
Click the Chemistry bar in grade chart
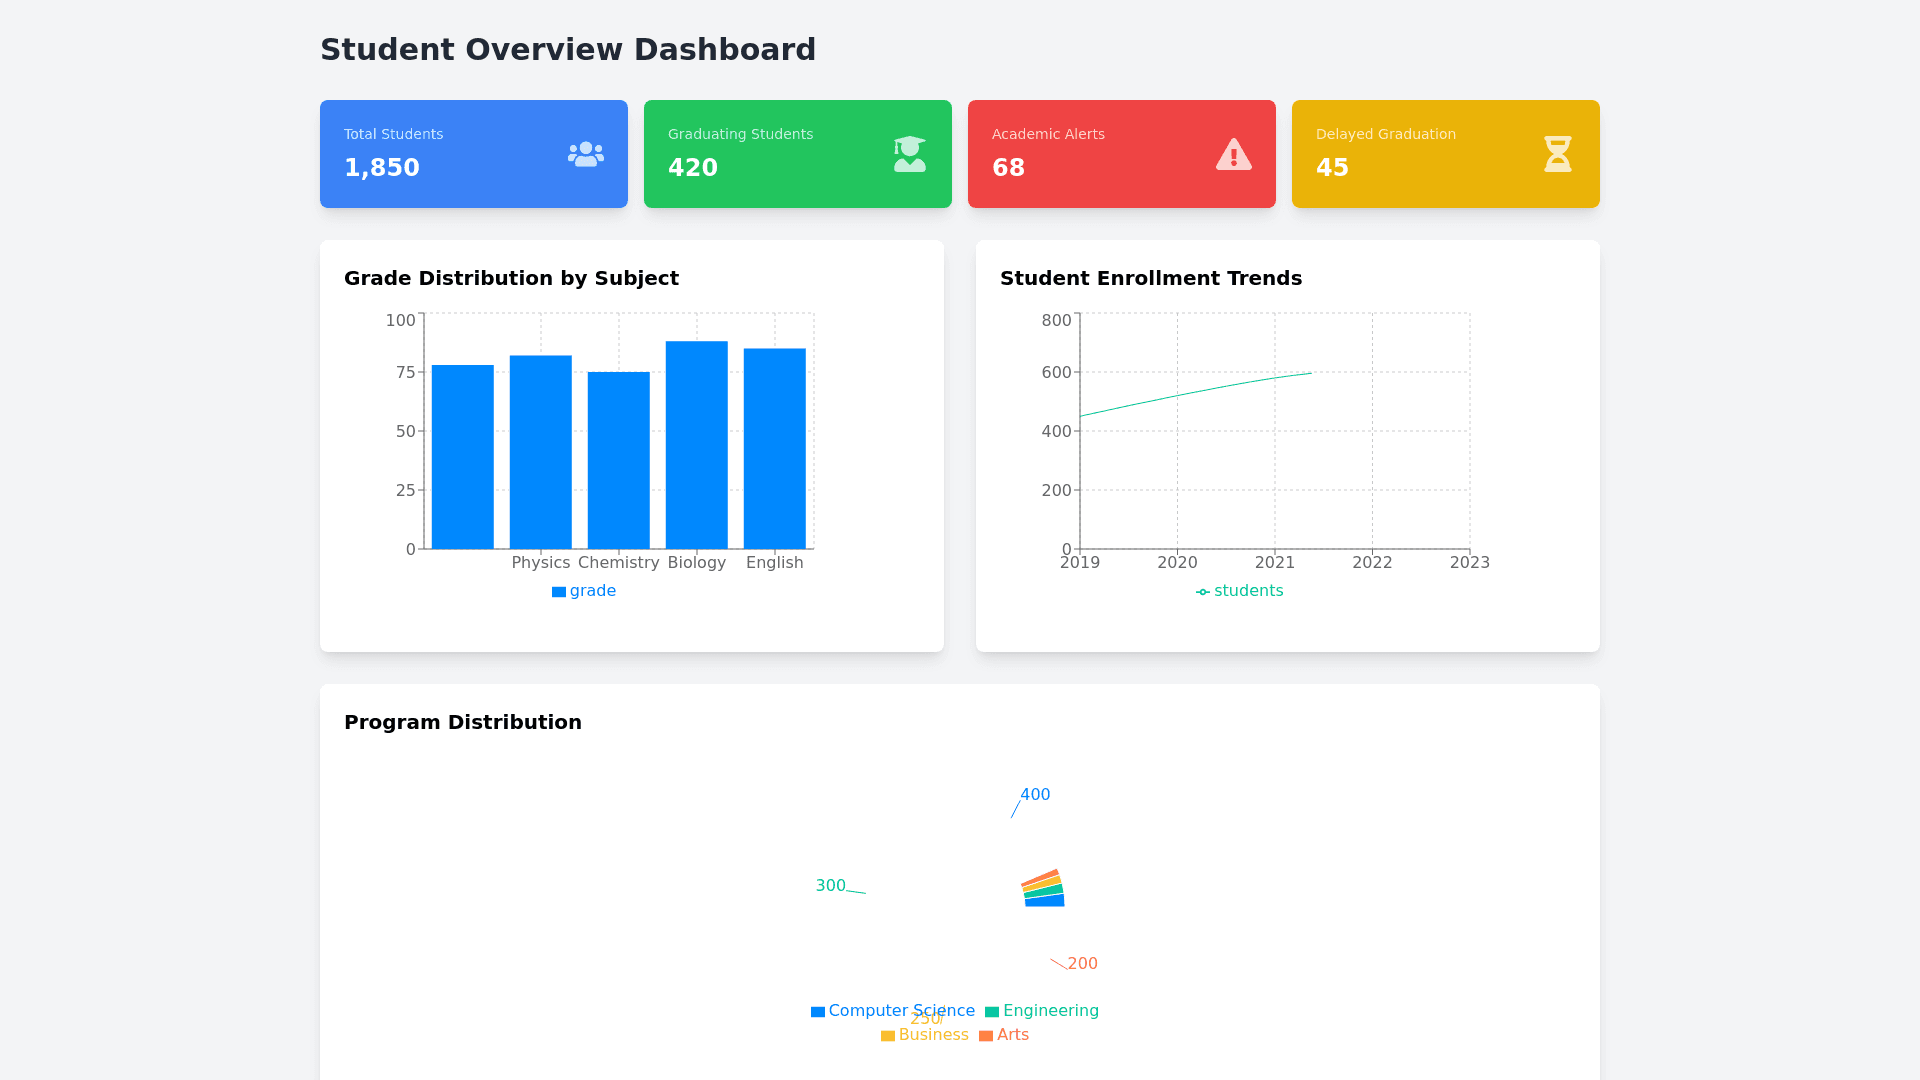(x=618, y=460)
